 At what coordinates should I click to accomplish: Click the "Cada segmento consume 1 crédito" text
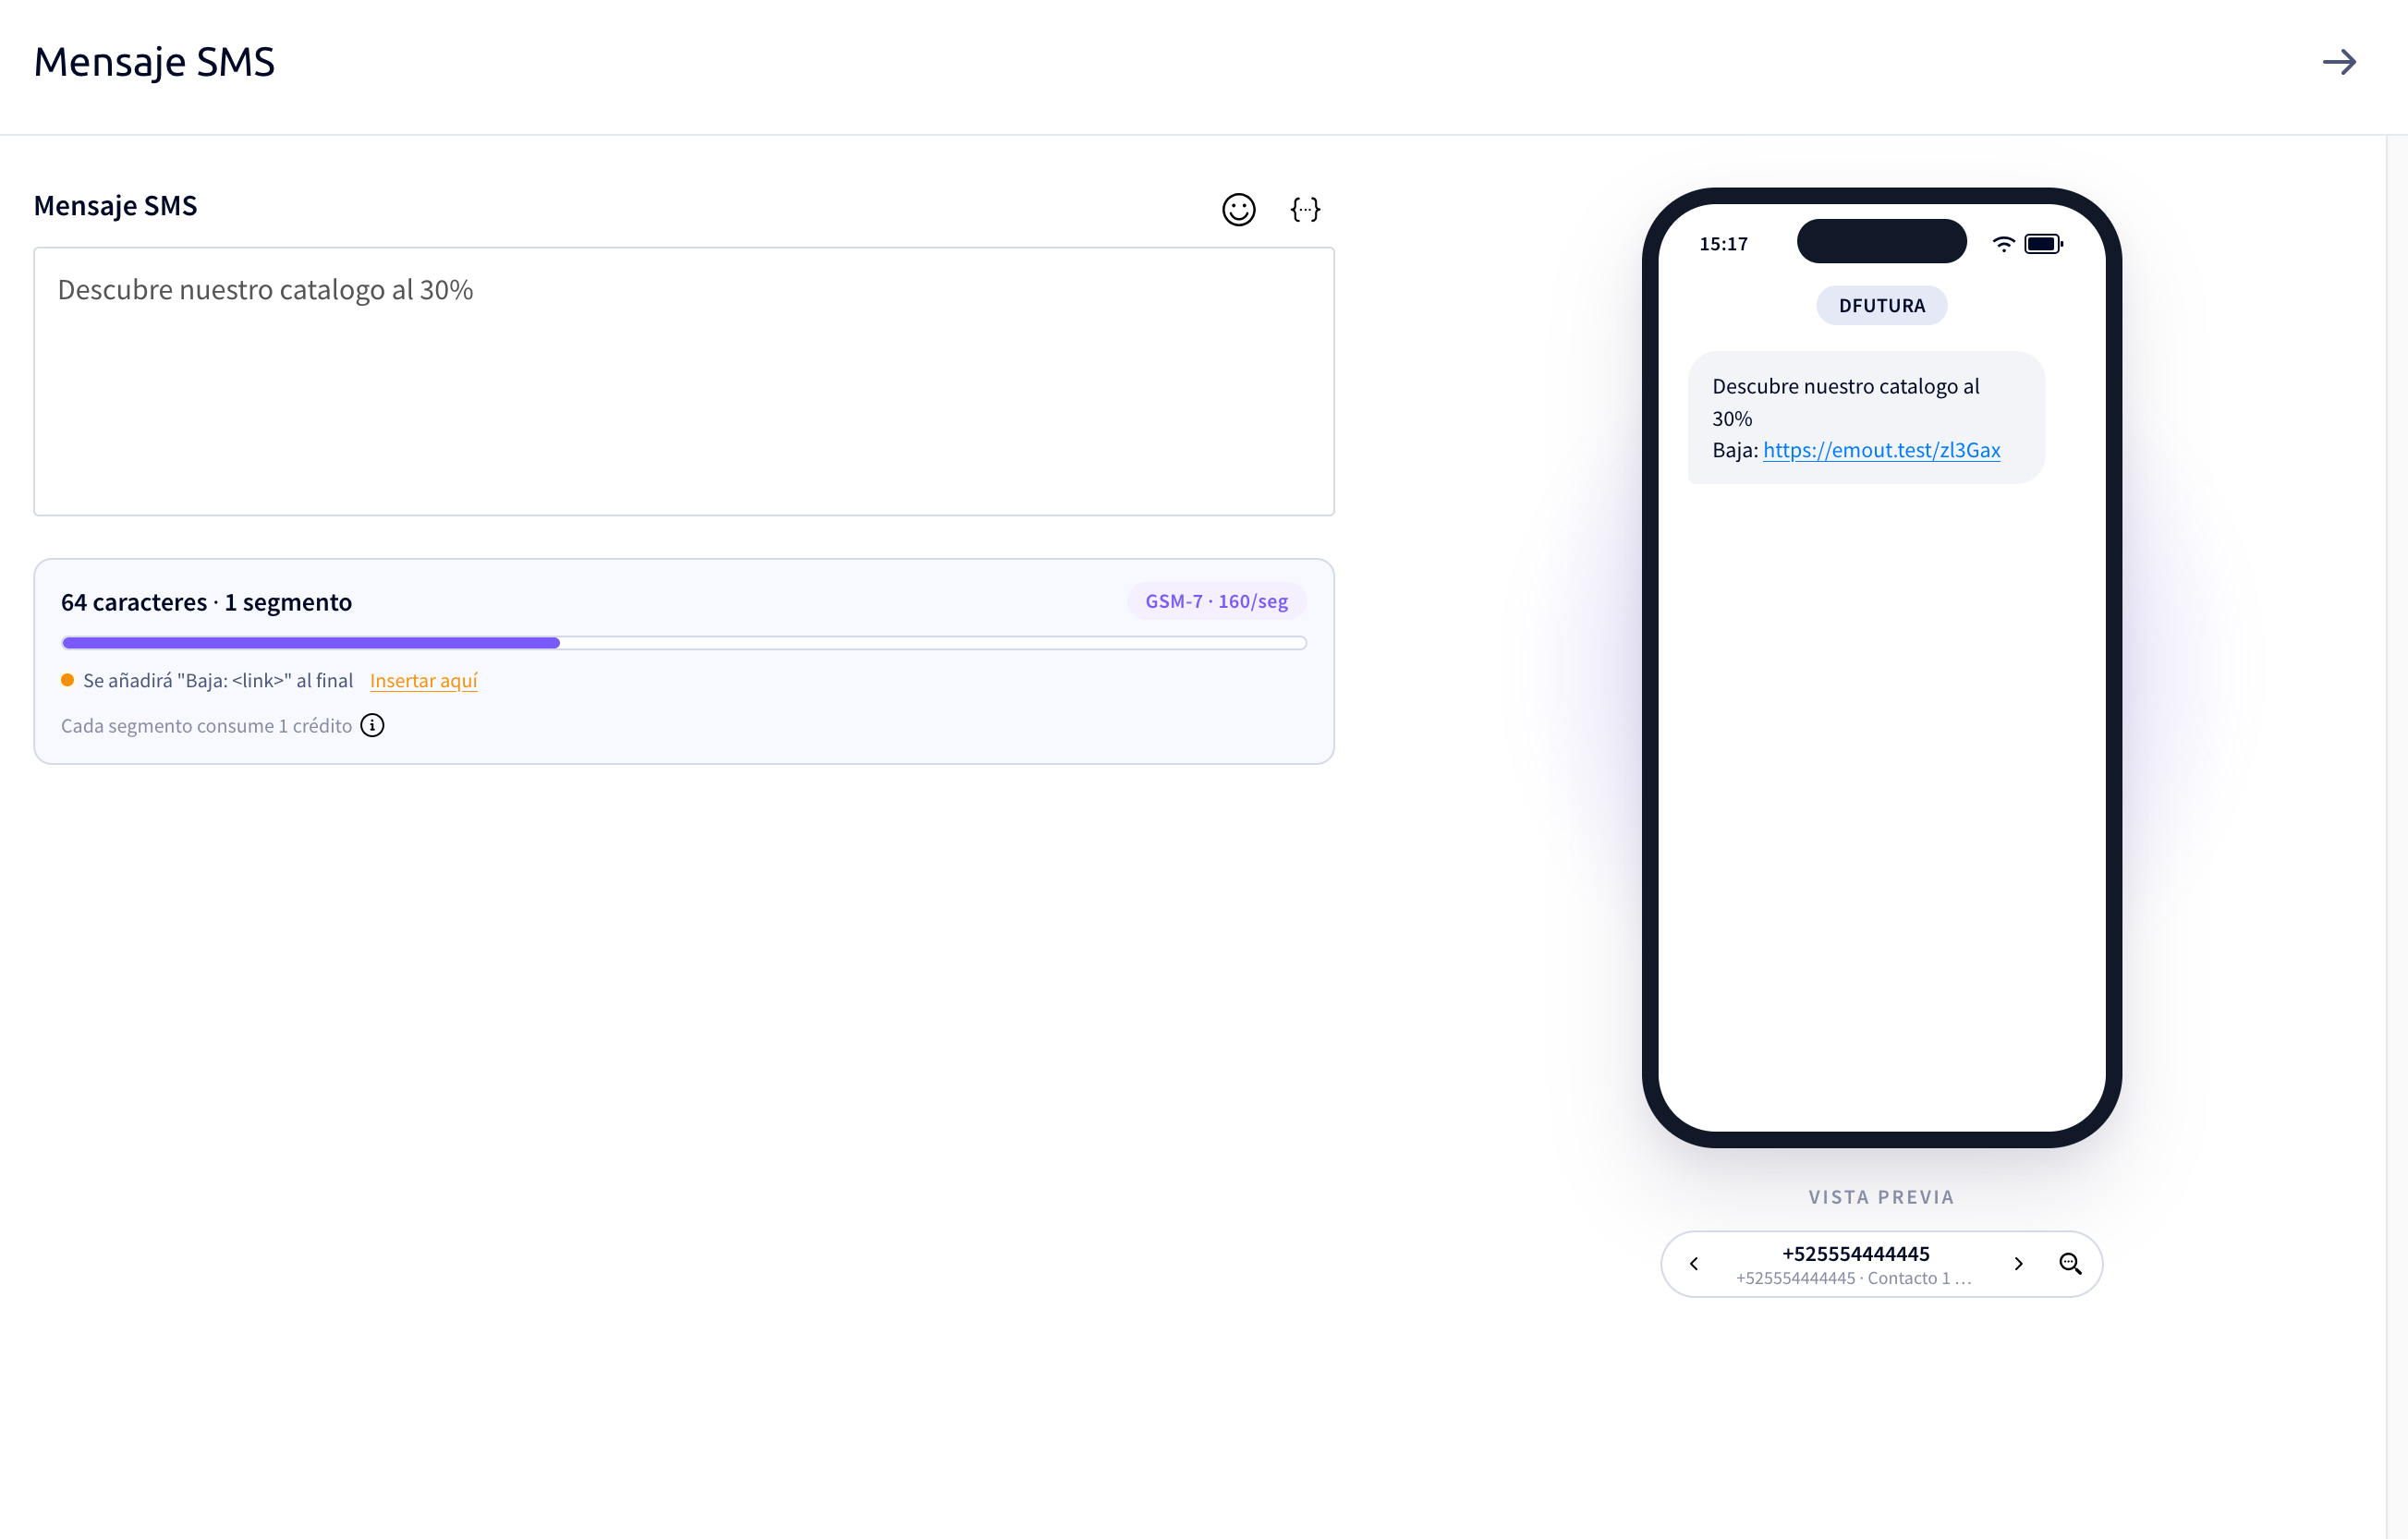click(206, 725)
